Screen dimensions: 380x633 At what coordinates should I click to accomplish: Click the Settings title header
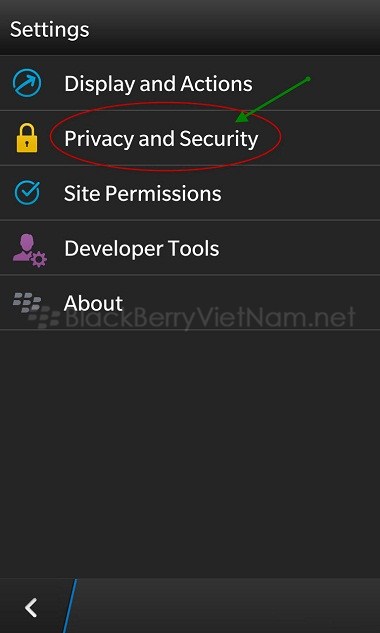tap(50, 30)
